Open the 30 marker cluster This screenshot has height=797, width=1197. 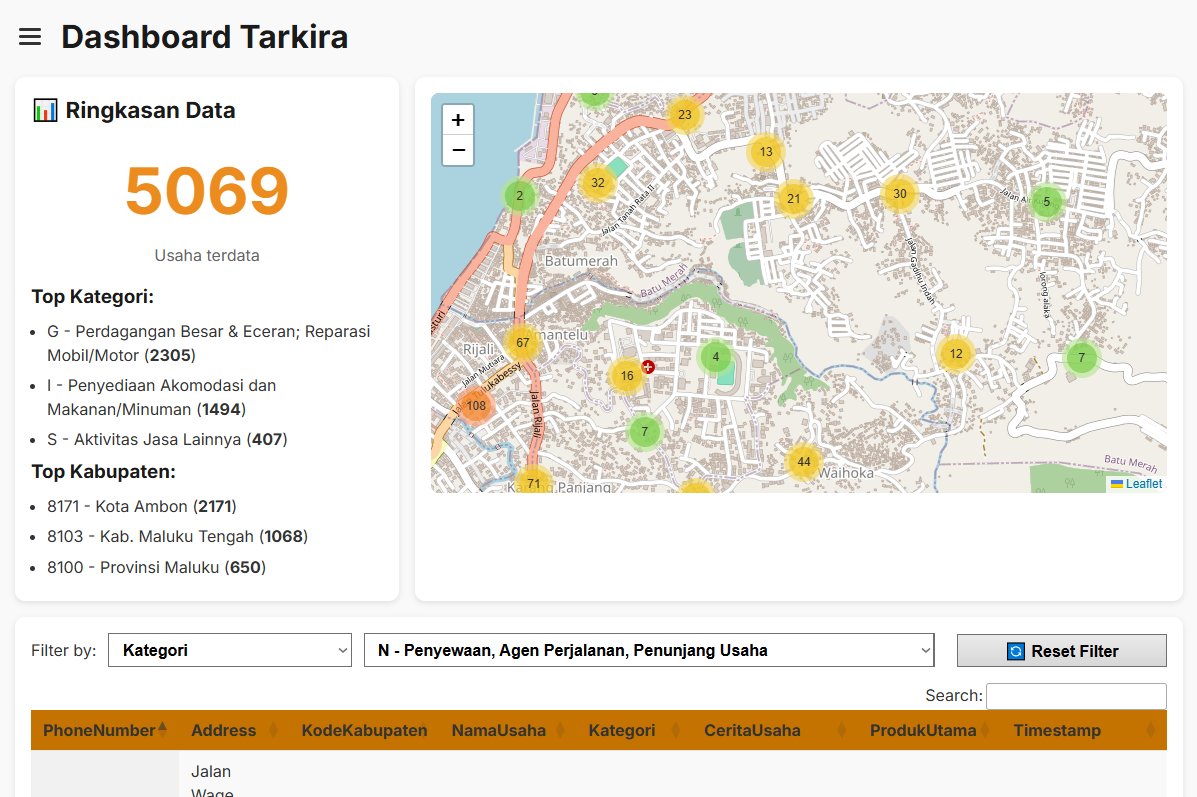click(x=900, y=194)
